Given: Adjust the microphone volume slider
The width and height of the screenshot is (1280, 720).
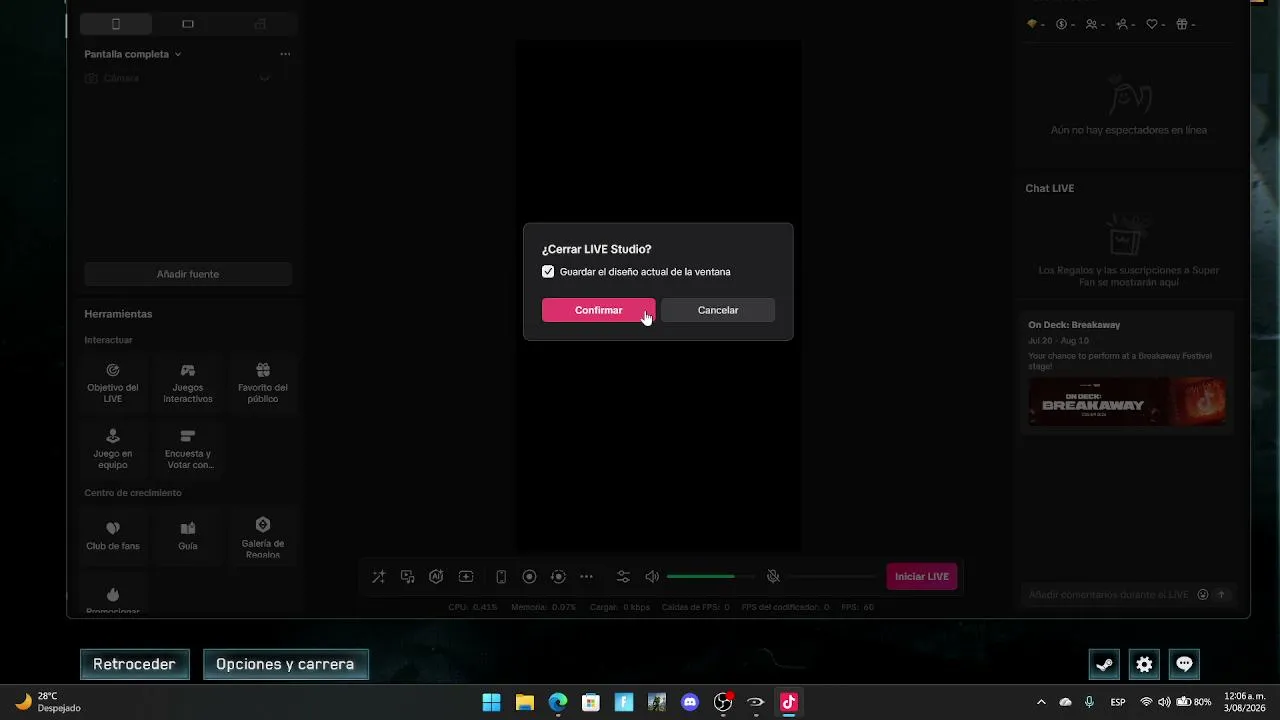Looking at the screenshot, I should (832, 577).
